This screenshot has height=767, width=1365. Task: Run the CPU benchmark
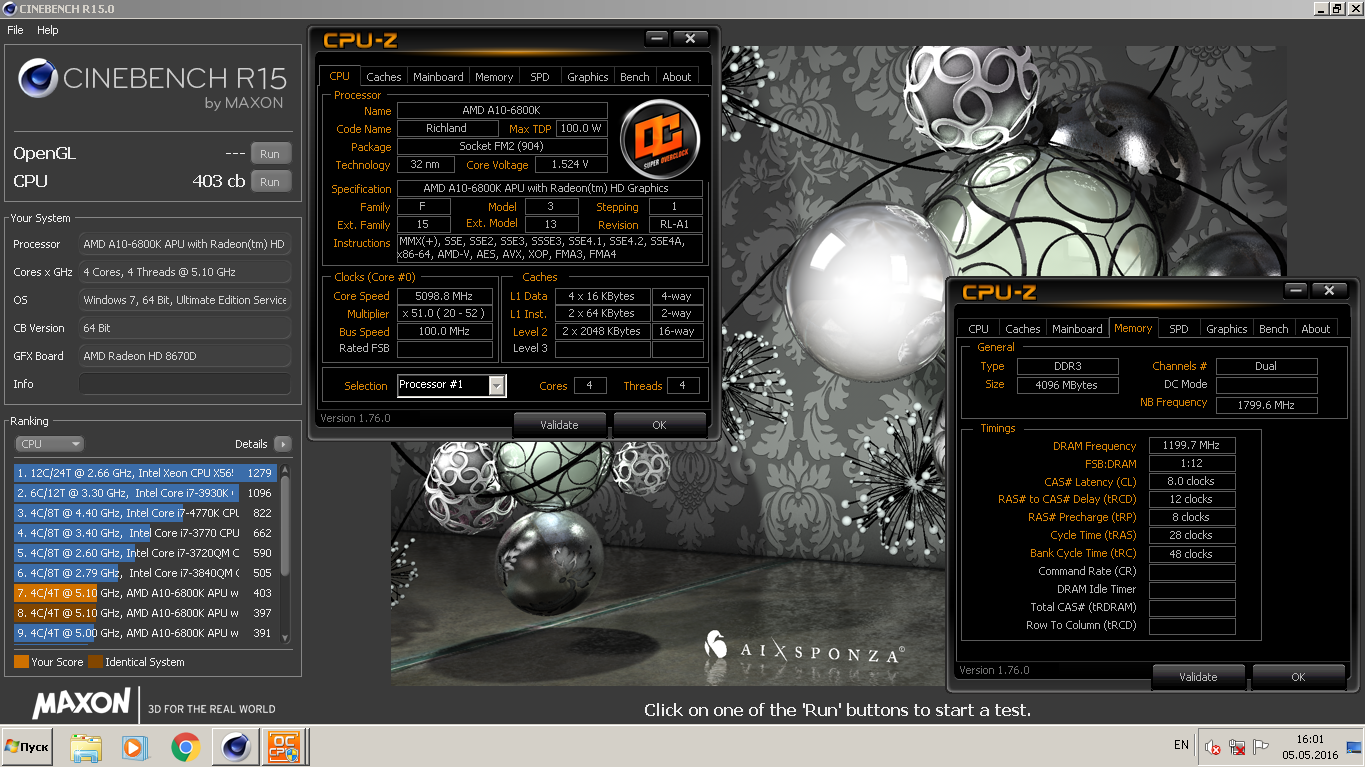coord(270,182)
